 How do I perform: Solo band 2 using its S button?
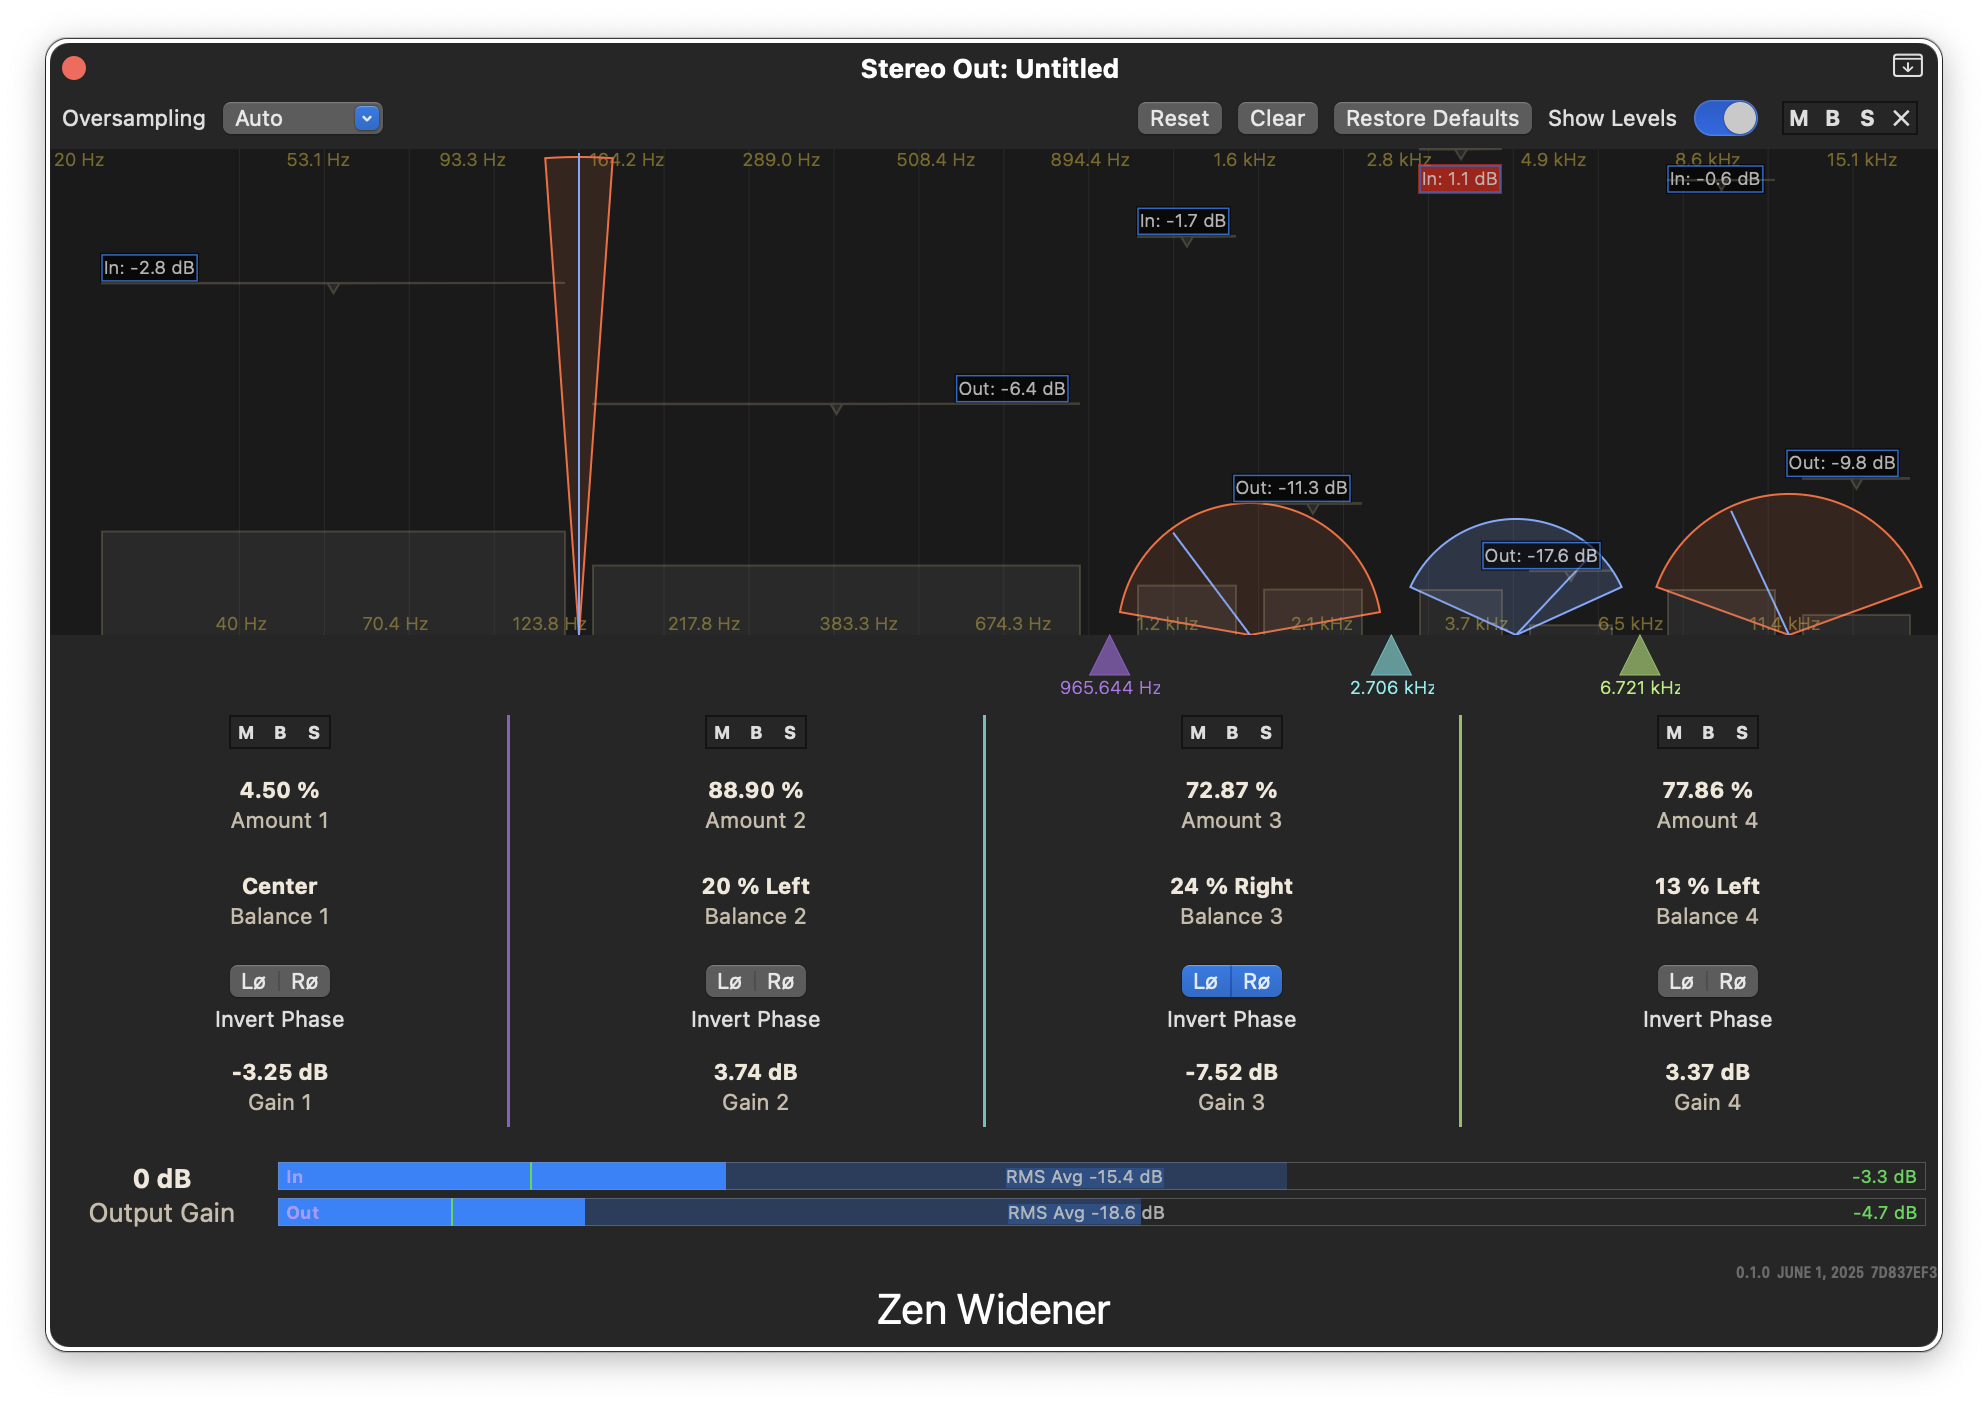[790, 732]
